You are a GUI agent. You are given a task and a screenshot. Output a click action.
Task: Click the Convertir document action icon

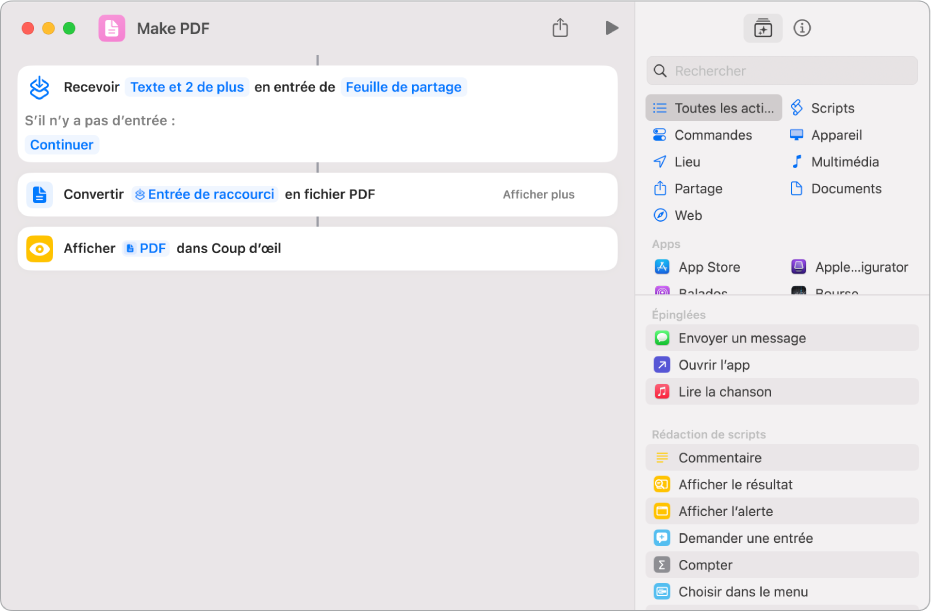pyautogui.click(x=40, y=195)
